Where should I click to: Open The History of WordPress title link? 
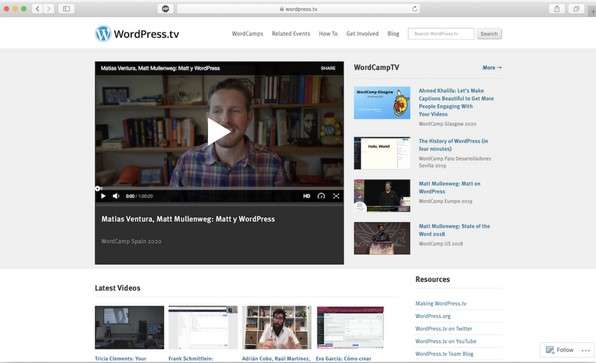(x=453, y=145)
